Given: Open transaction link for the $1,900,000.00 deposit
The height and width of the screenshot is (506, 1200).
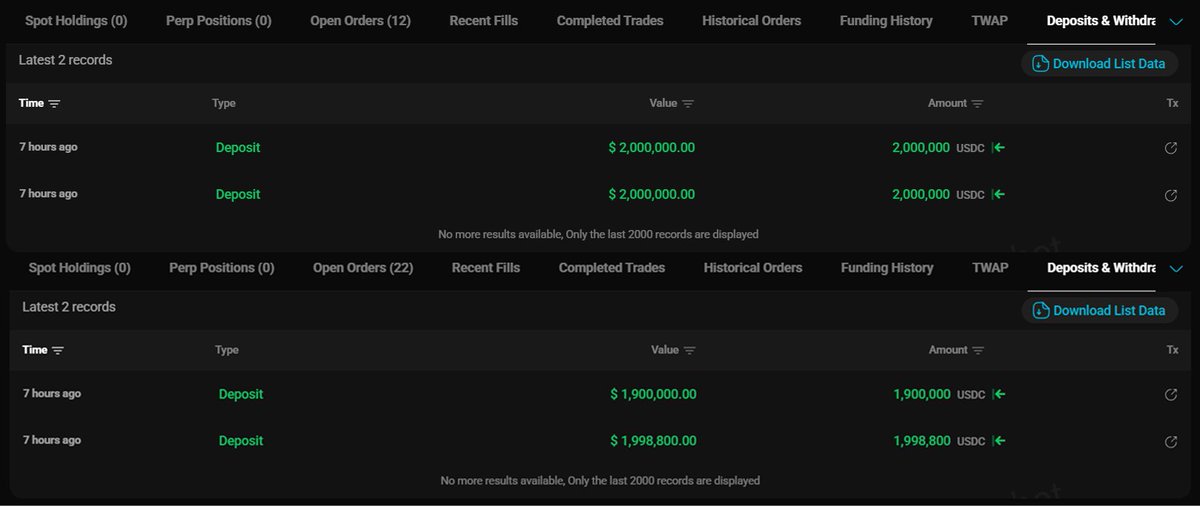Looking at the screenshot, I should pos(1171,395).
